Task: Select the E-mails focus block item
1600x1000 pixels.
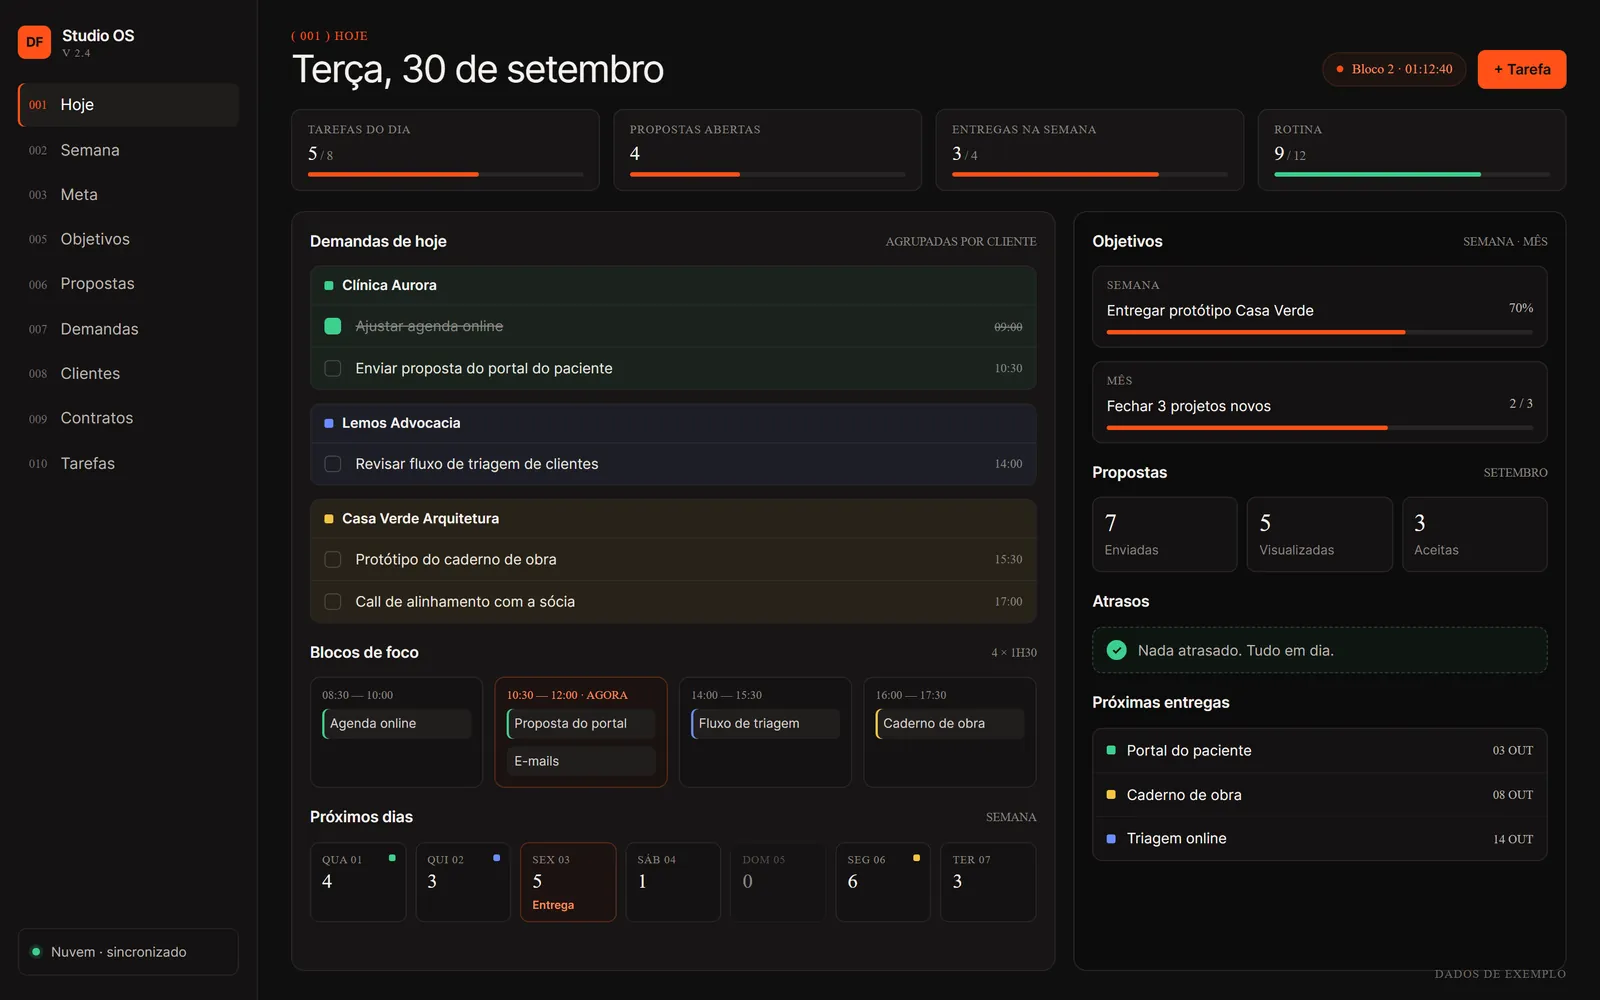Action: (581, 761)
